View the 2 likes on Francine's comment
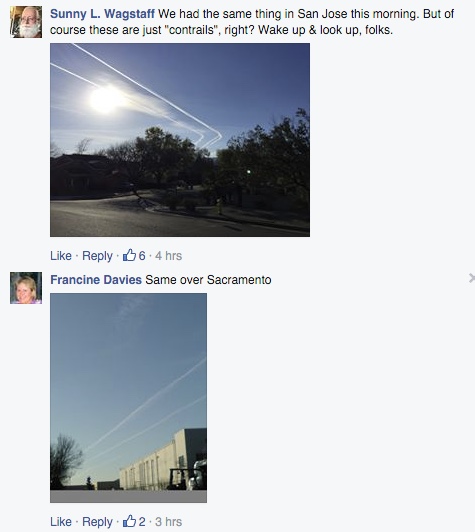The height and width of the screenshot is (532, 475). coord(141,521)
